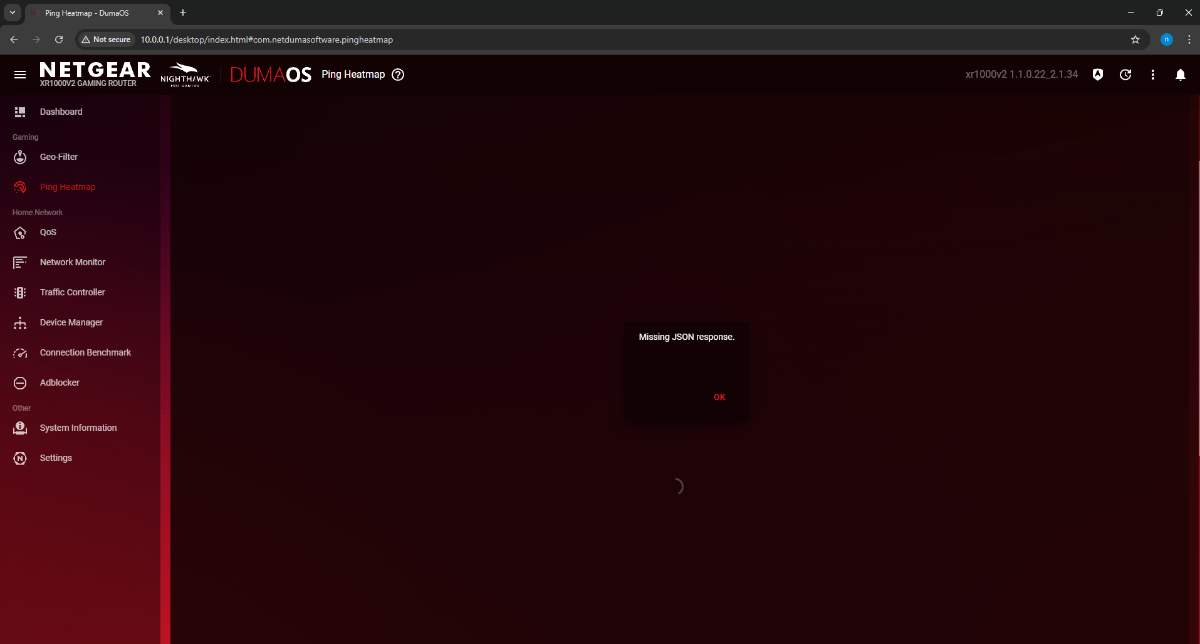
Task: Click the Network Monitor sidebar icon
Action: (20, 262)
